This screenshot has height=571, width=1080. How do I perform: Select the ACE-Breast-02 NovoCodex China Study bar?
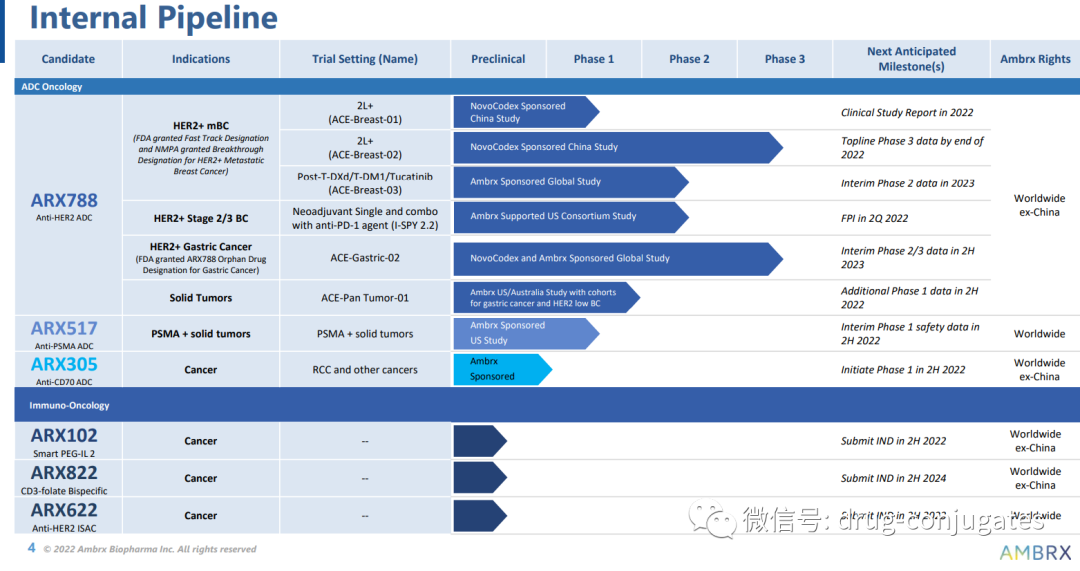click(x=618, y=147)
